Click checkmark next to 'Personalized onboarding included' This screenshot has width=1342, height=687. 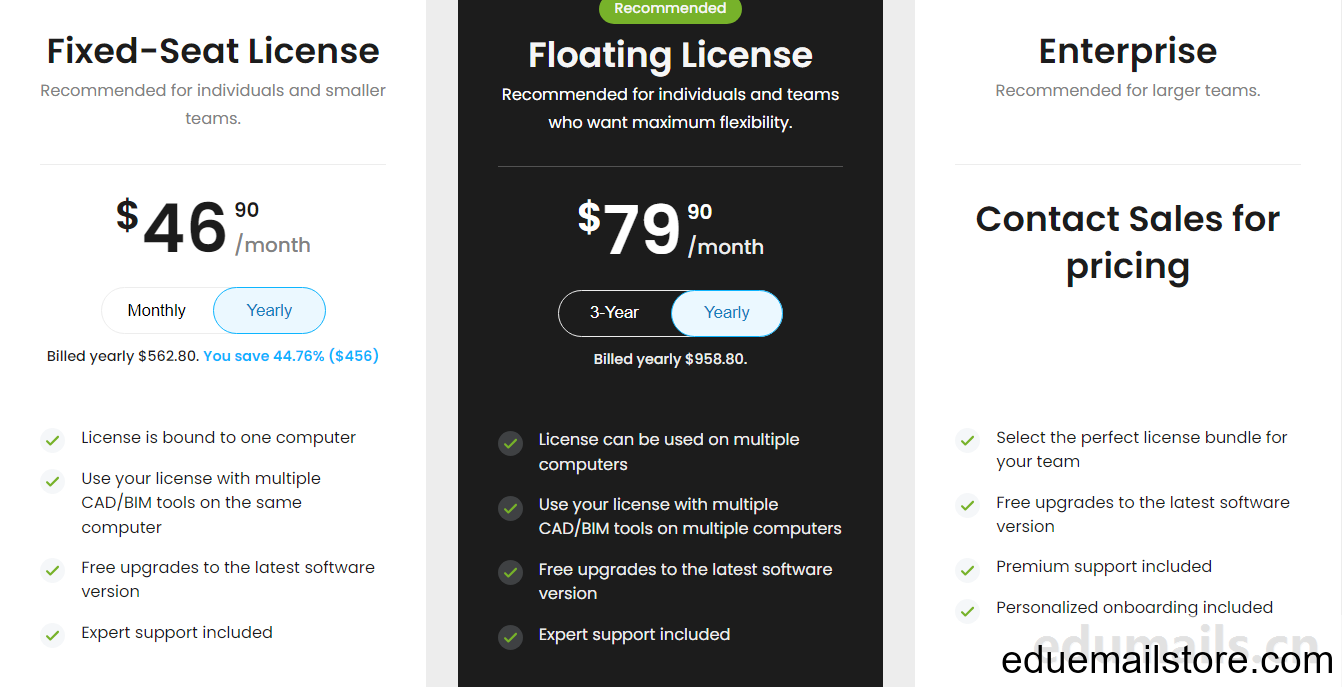[x=967, y=610]
